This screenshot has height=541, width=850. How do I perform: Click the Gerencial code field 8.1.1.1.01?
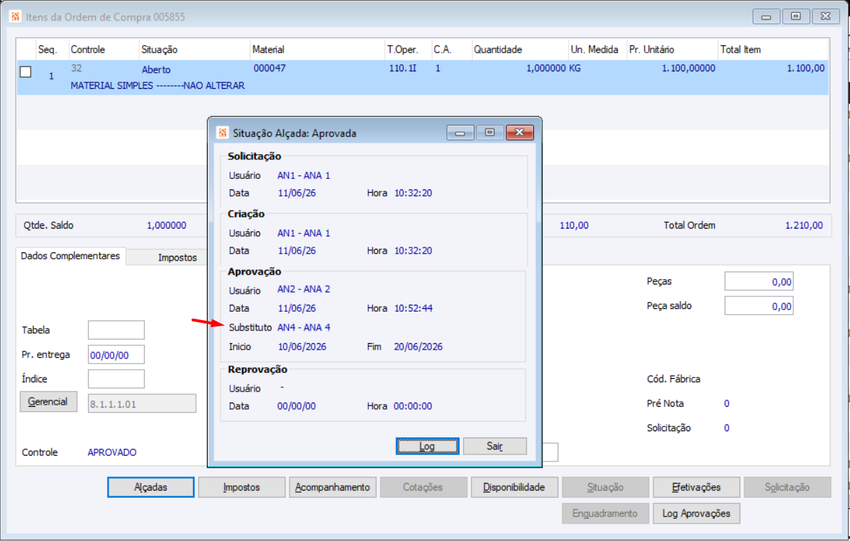pos(142,404)
